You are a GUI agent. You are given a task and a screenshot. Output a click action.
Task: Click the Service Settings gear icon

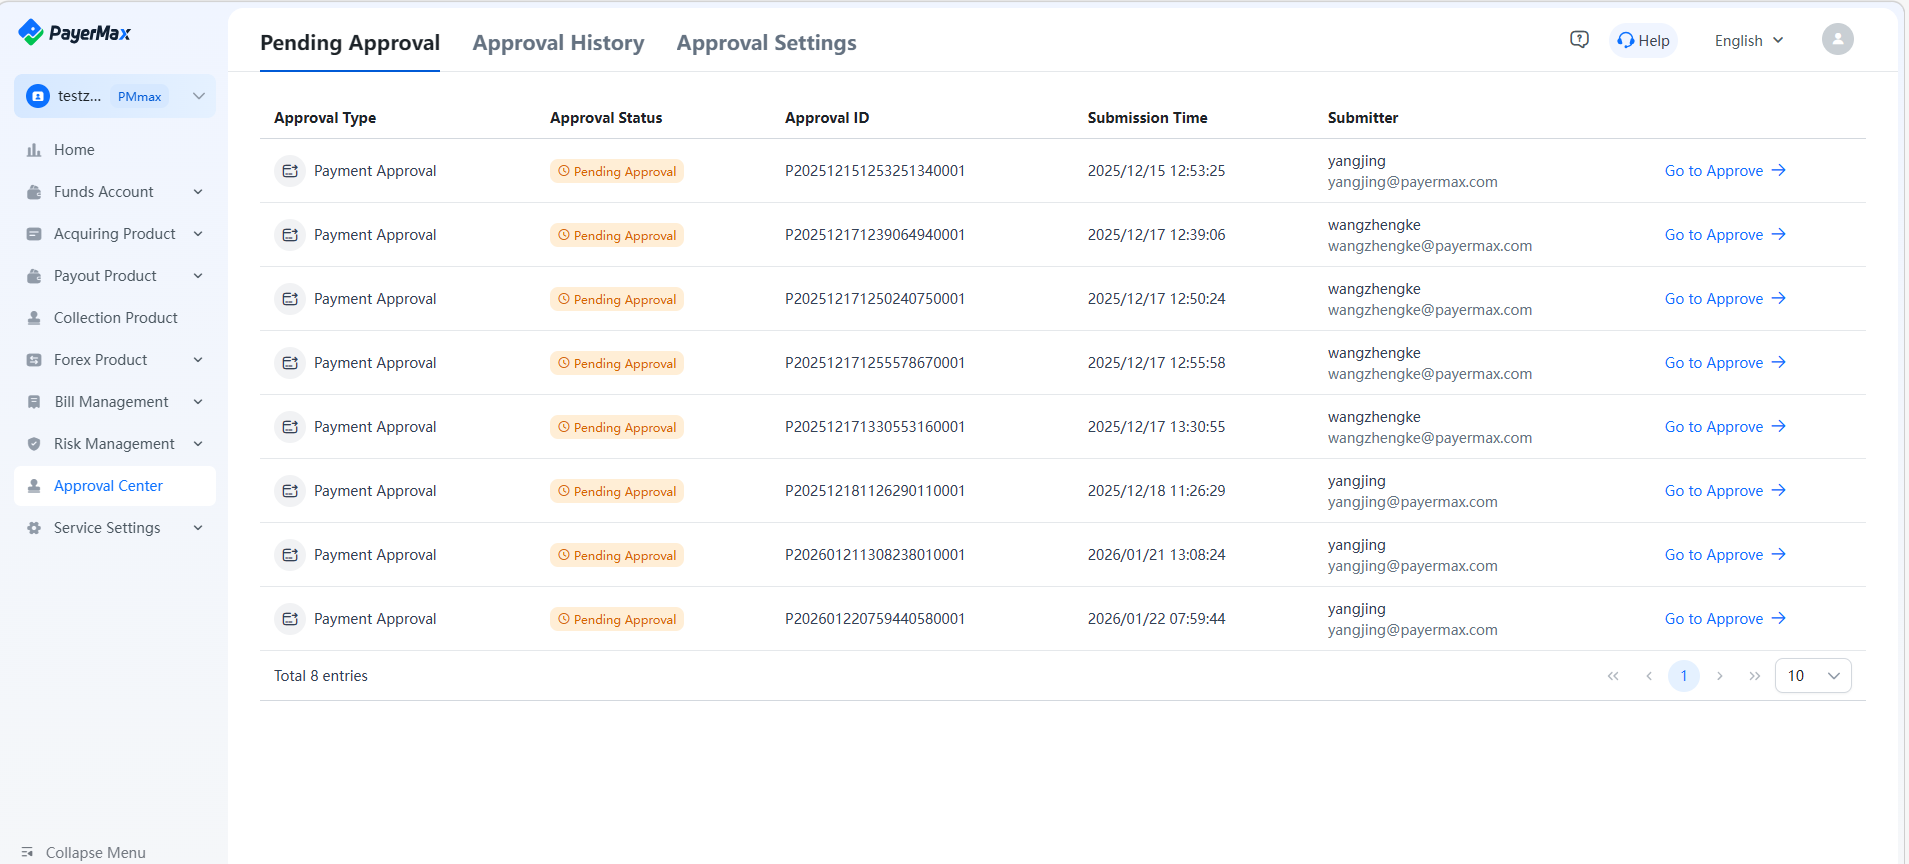tap(34, 528)
